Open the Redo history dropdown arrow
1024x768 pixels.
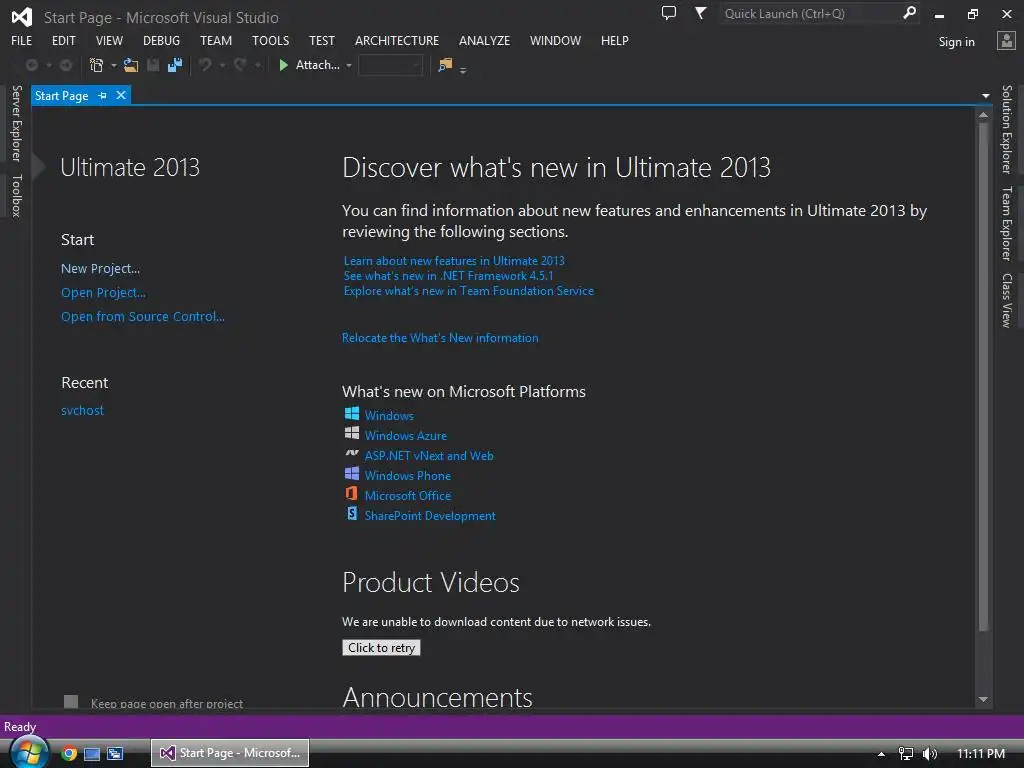[258, 65]
